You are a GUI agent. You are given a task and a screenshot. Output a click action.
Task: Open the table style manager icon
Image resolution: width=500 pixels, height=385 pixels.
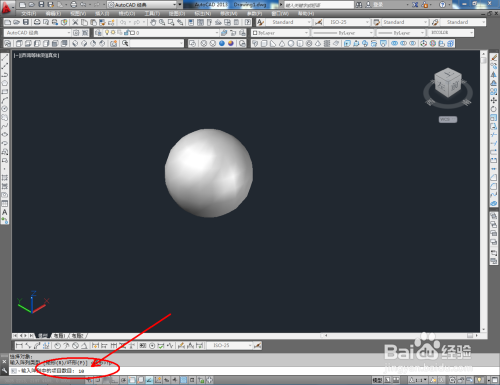(x=377, y=22)
